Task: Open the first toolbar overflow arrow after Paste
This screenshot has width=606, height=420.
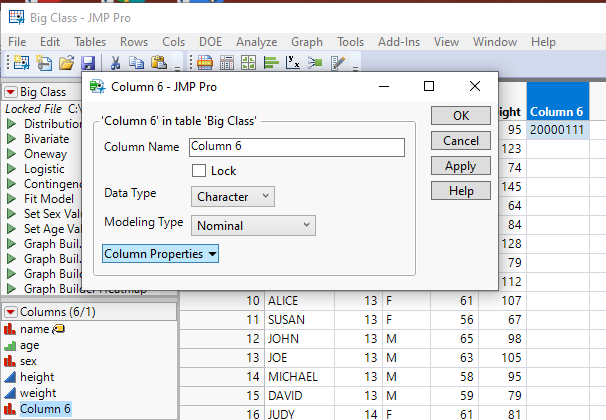Action: [177, 68]
